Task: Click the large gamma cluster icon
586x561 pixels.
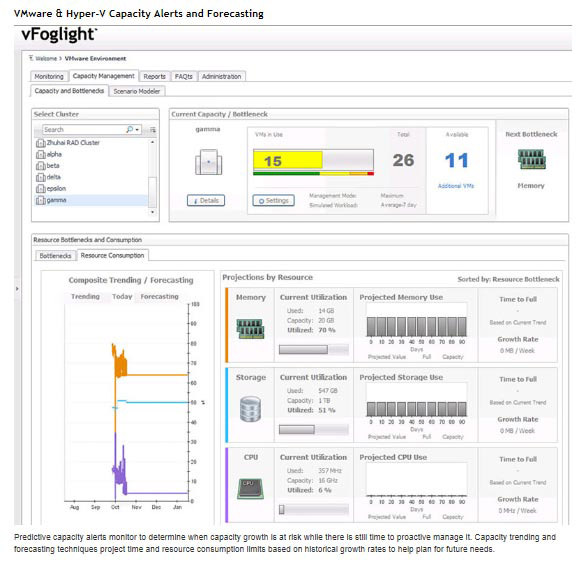Action: click(x=208, y=162)
